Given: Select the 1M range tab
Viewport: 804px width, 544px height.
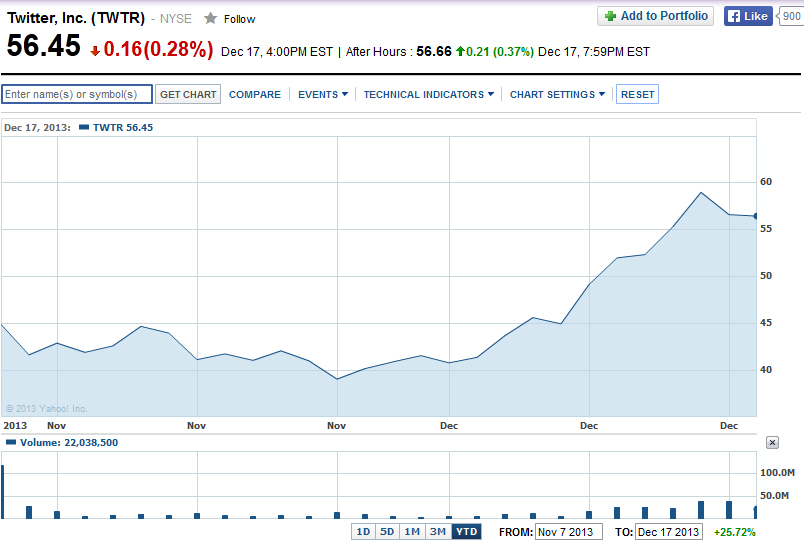Looking at the screenshot, I should 412,532.
